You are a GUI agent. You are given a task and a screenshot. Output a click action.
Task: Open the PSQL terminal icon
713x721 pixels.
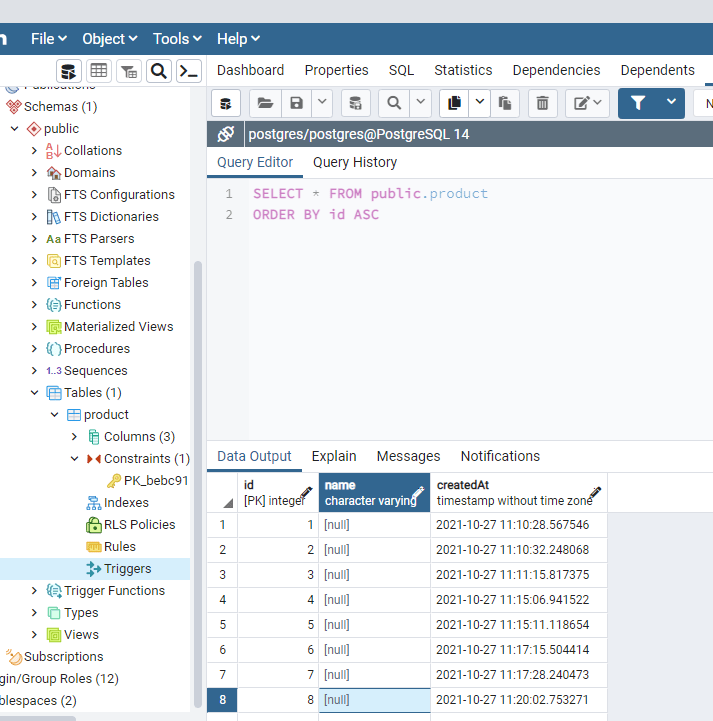click(x=189, y=71)
